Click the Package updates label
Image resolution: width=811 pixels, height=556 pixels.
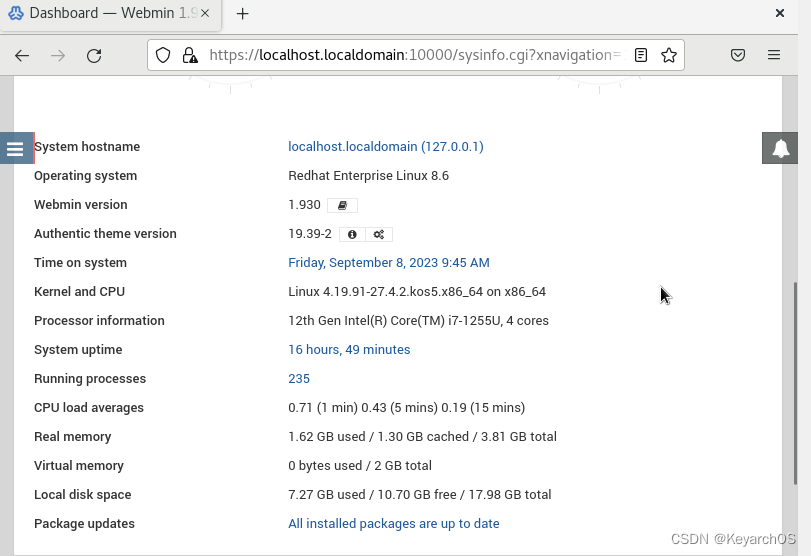(84, 523)
